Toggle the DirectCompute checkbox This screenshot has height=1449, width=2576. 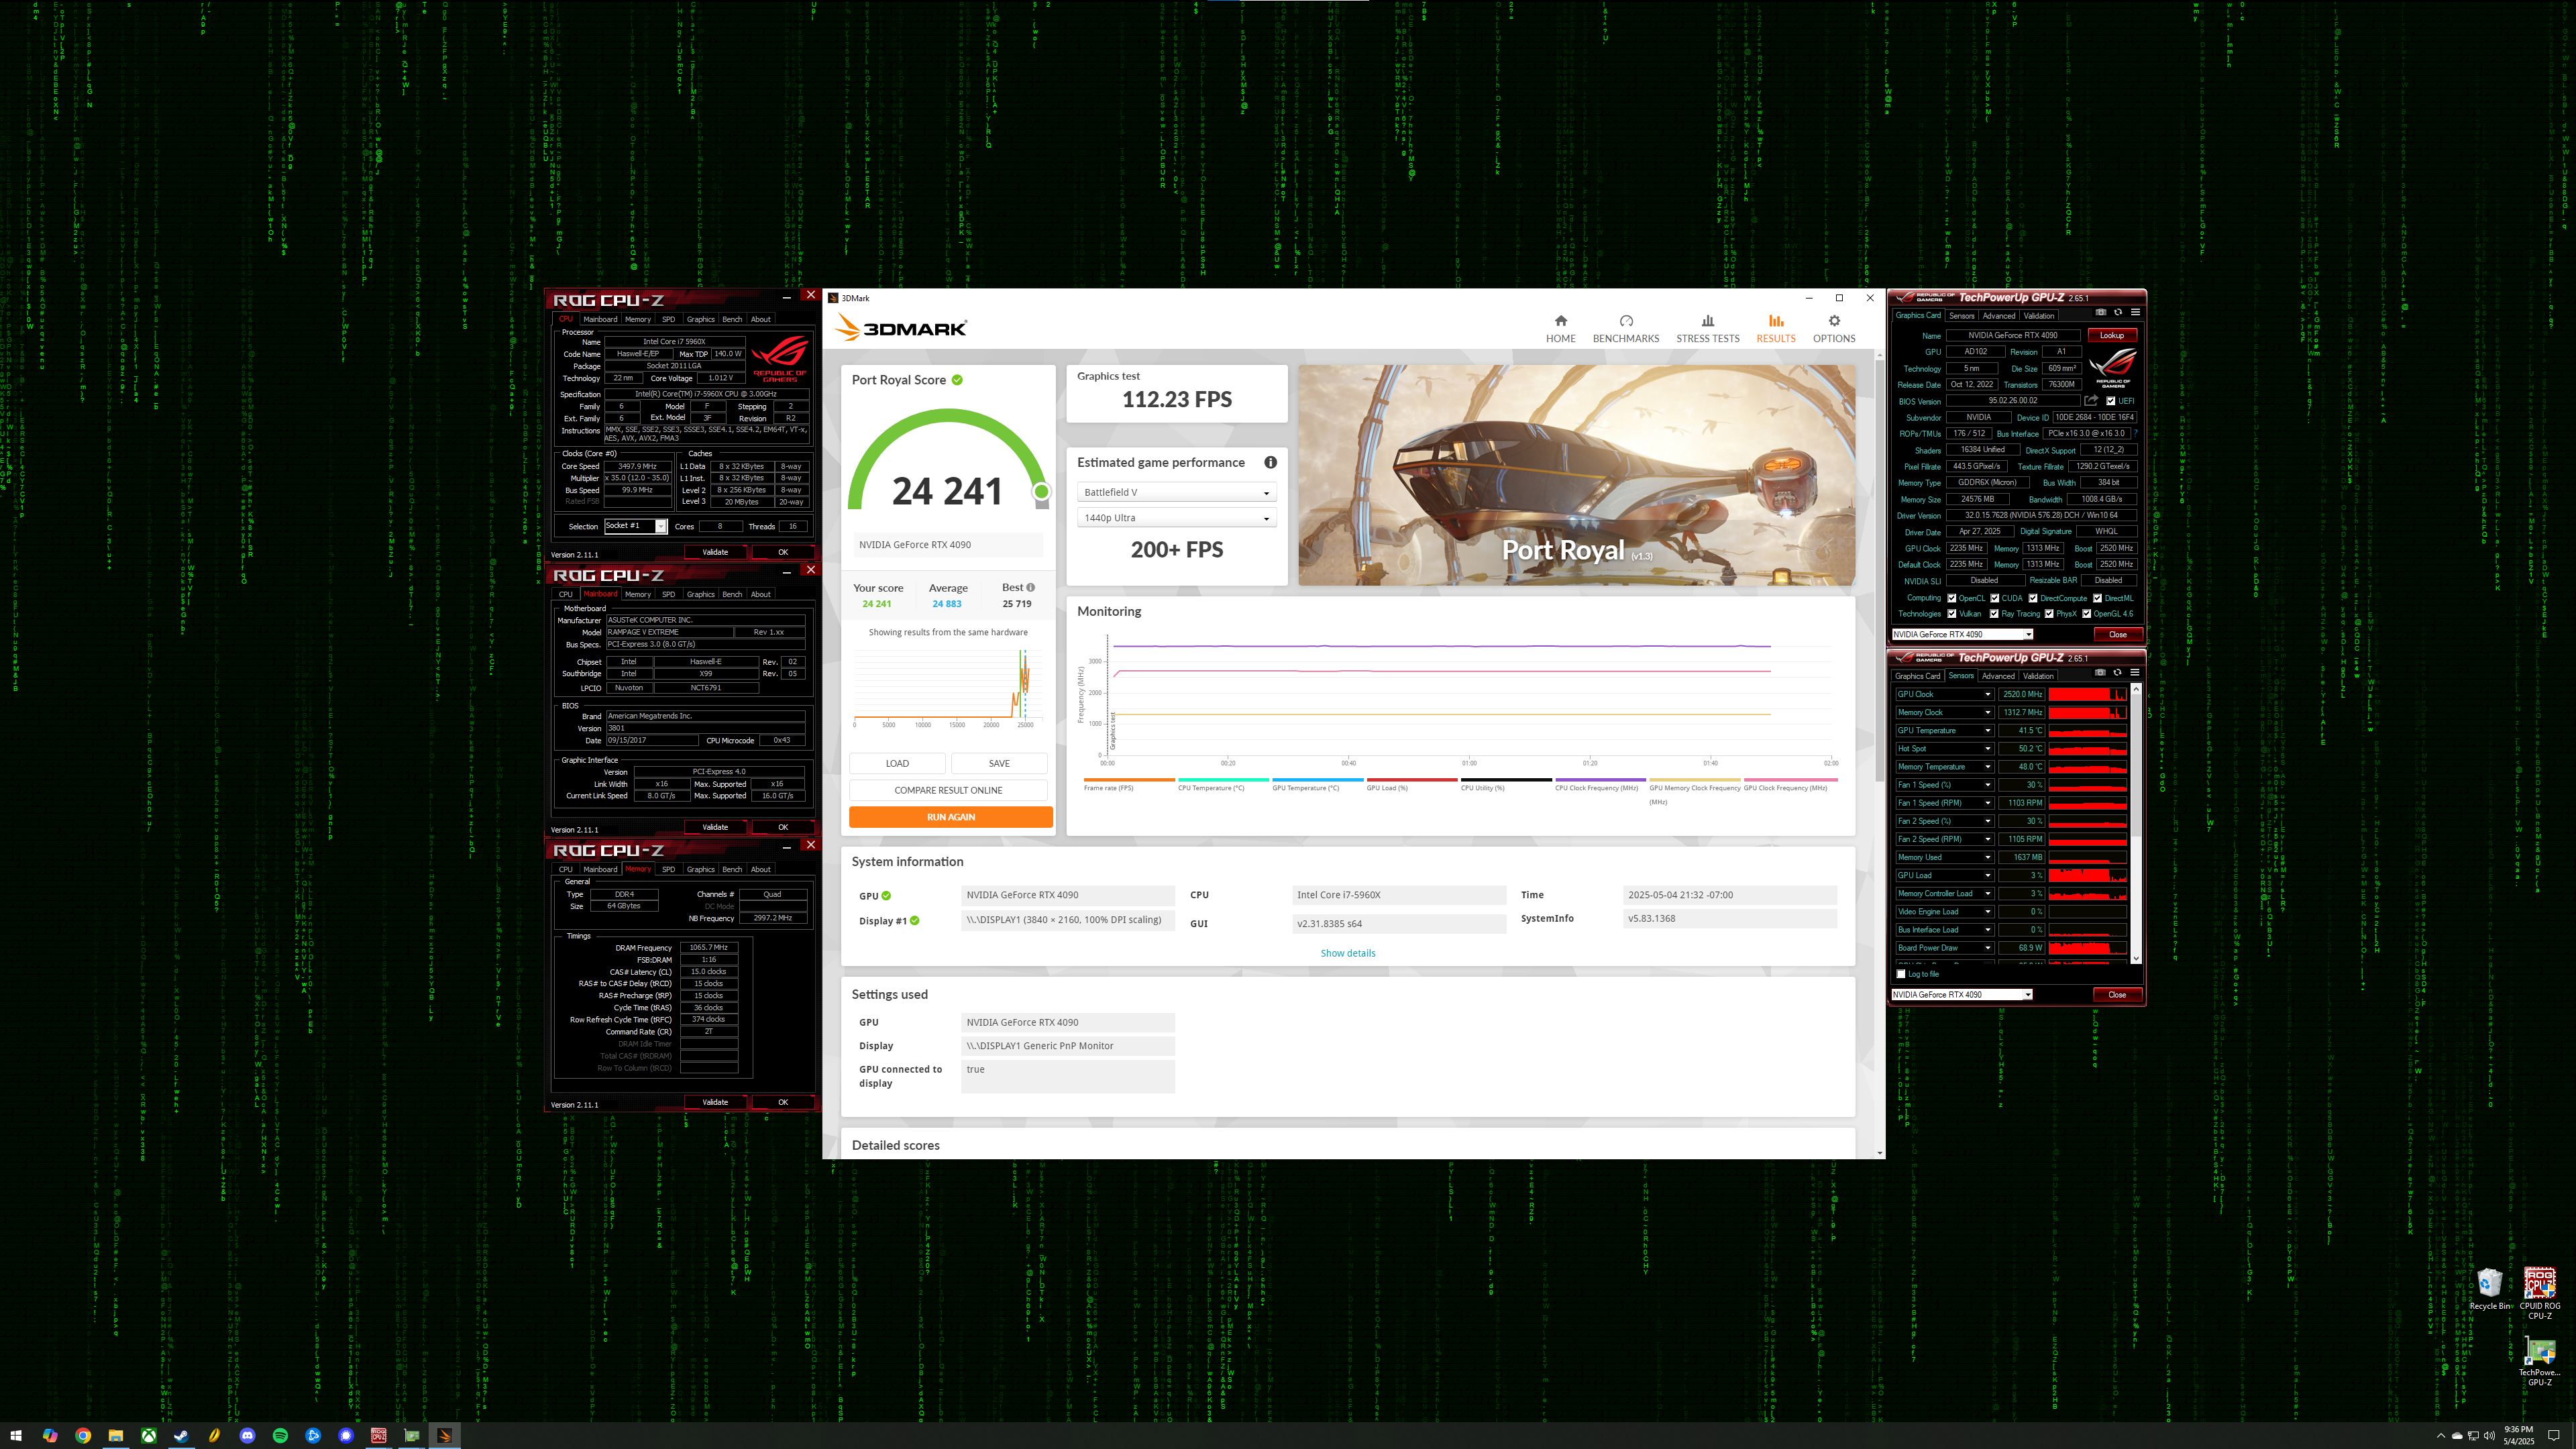click(2032, 598)
